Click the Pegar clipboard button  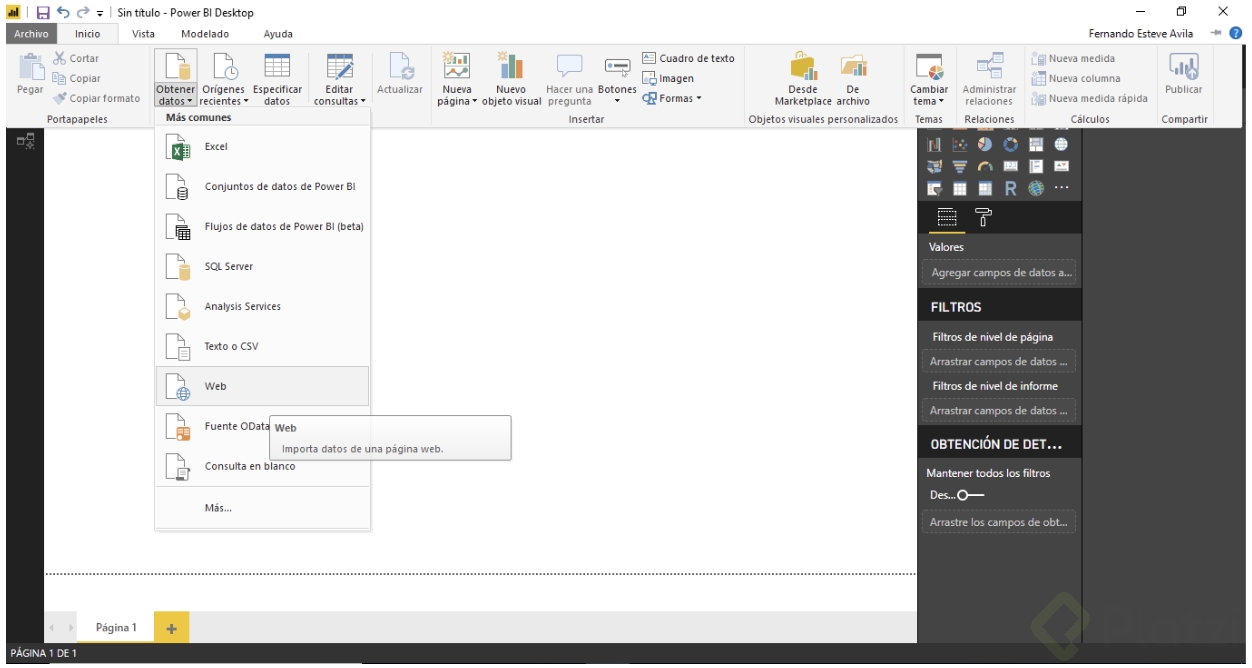pos(31,74)
